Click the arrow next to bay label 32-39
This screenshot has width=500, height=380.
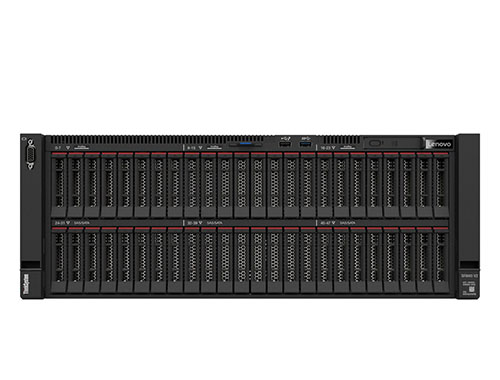pos(200,223)
